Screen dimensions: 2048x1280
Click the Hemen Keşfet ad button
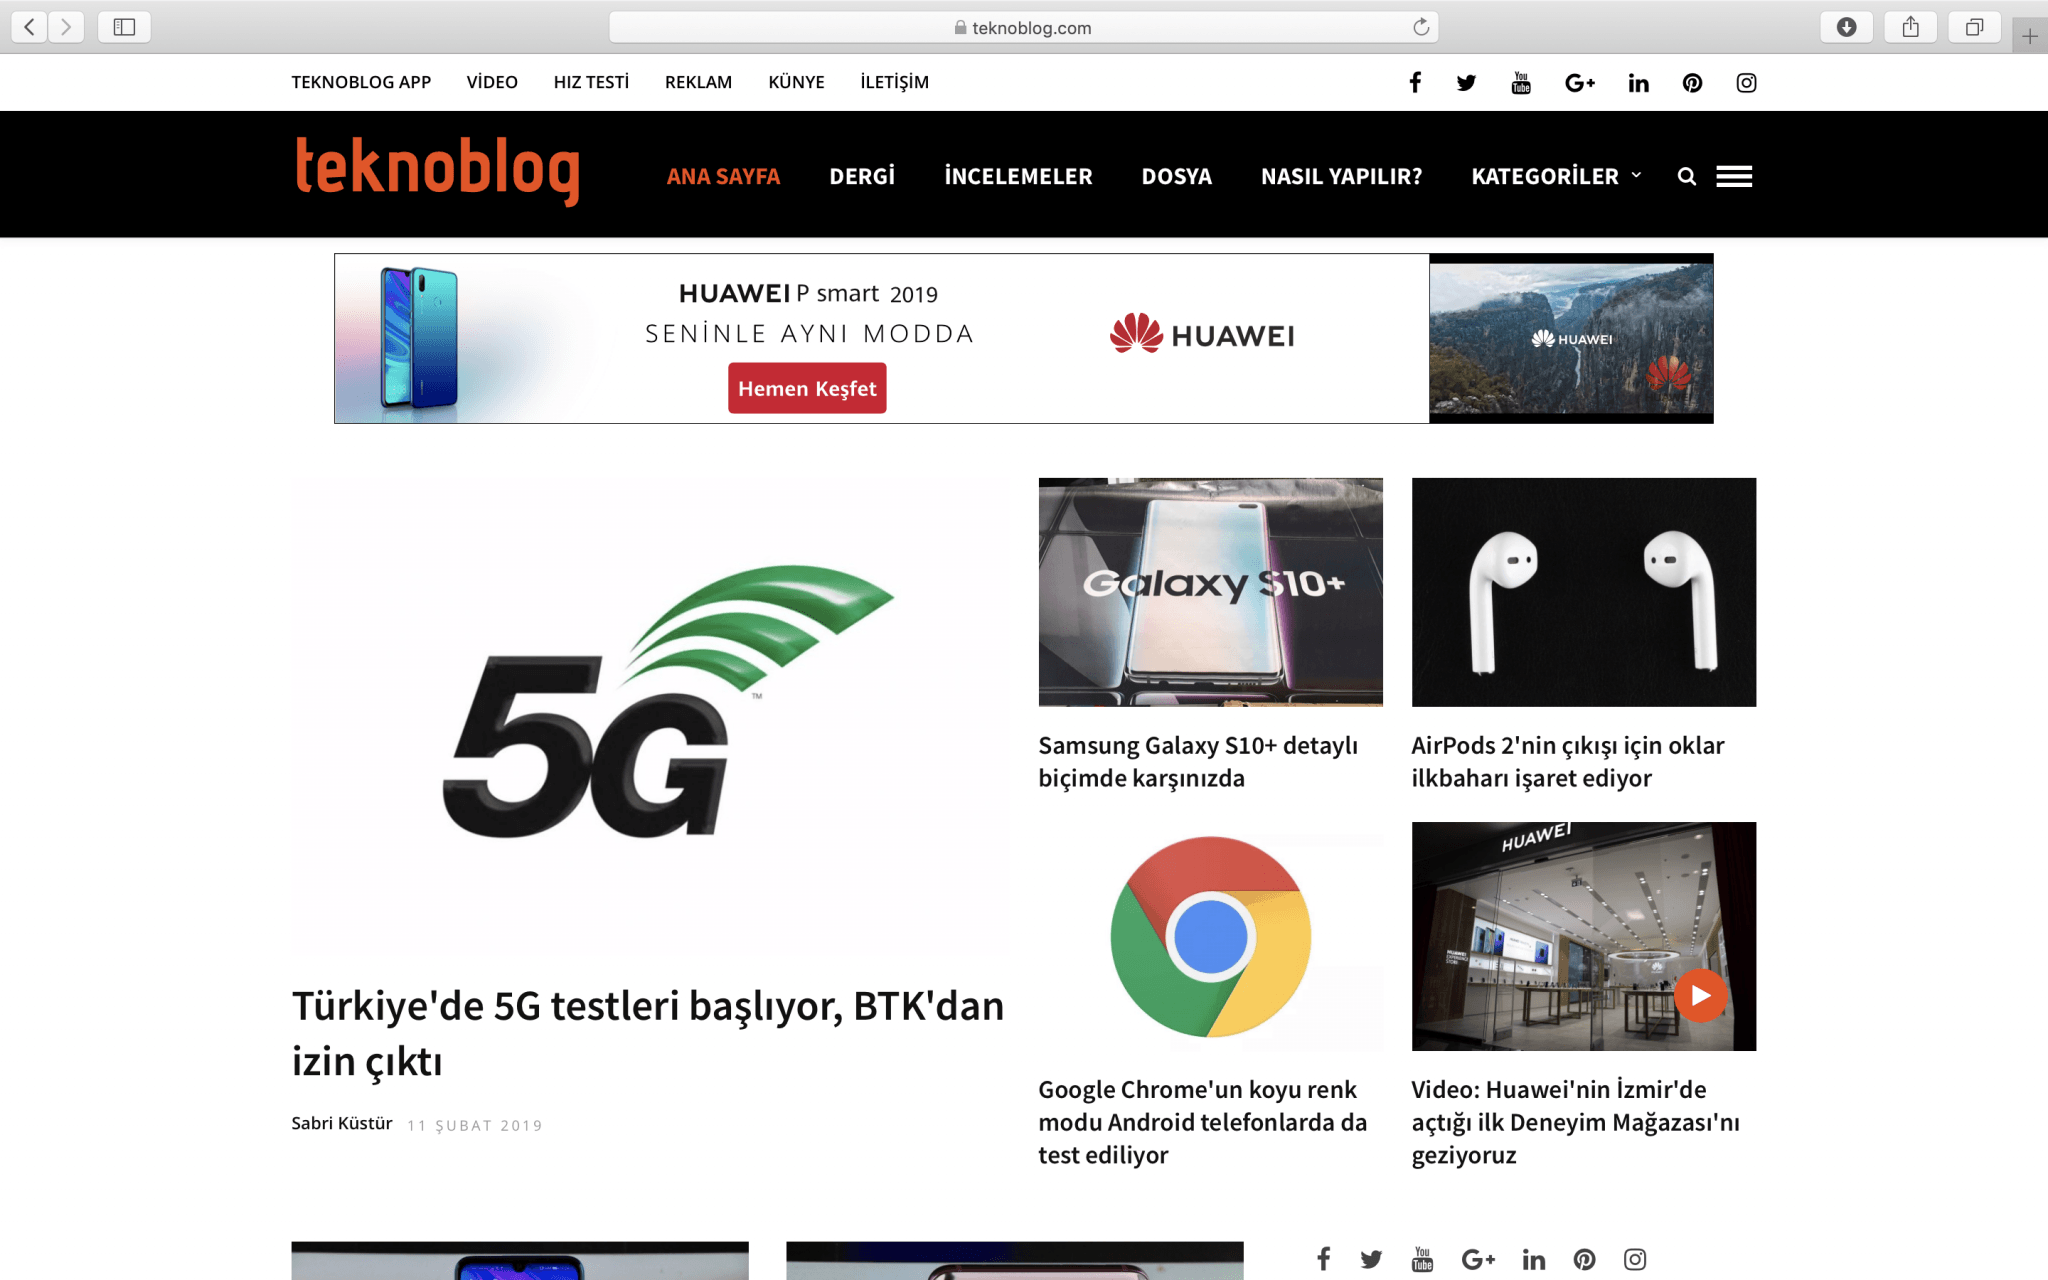coord(807,388)
